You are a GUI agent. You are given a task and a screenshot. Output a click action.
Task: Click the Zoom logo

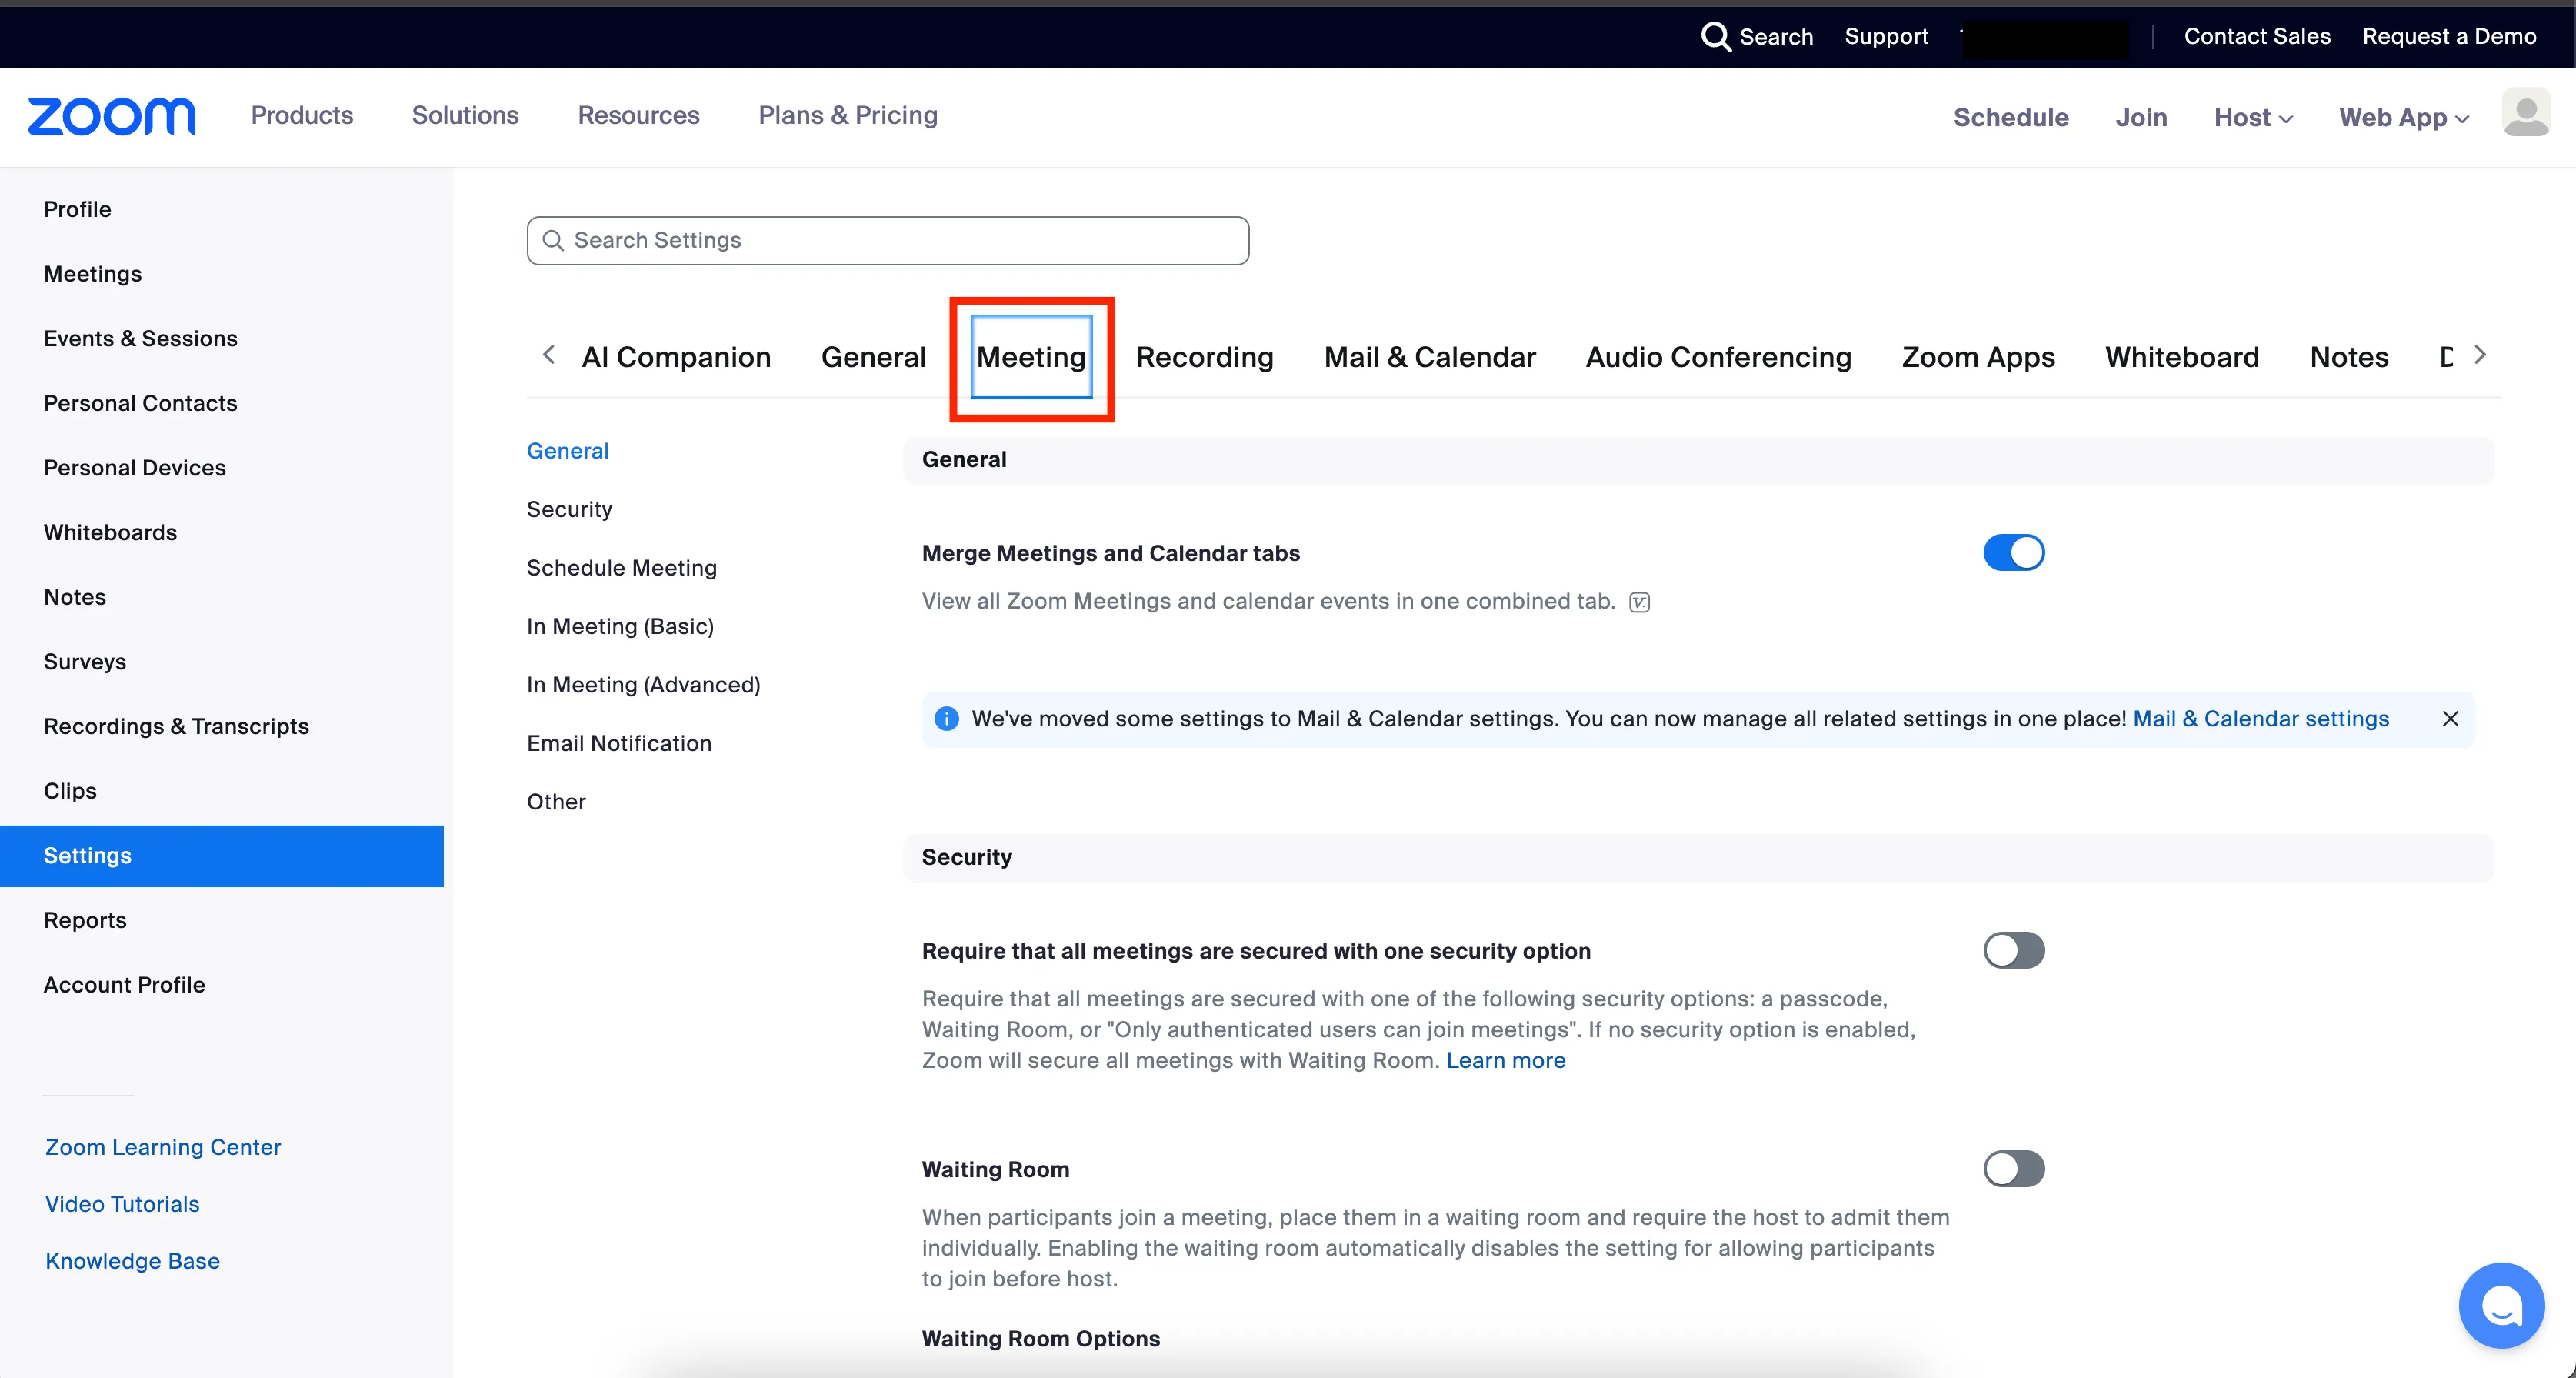(x=111, y=117)
